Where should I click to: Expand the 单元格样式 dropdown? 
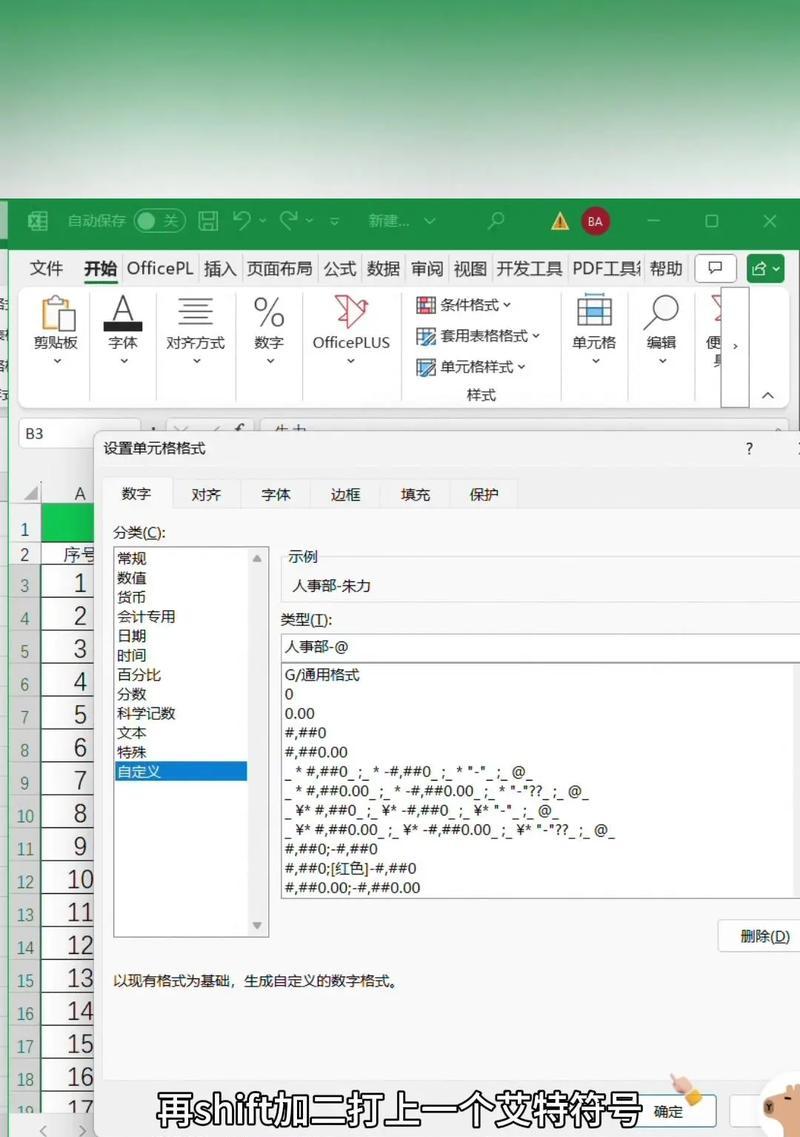[471, 367]
